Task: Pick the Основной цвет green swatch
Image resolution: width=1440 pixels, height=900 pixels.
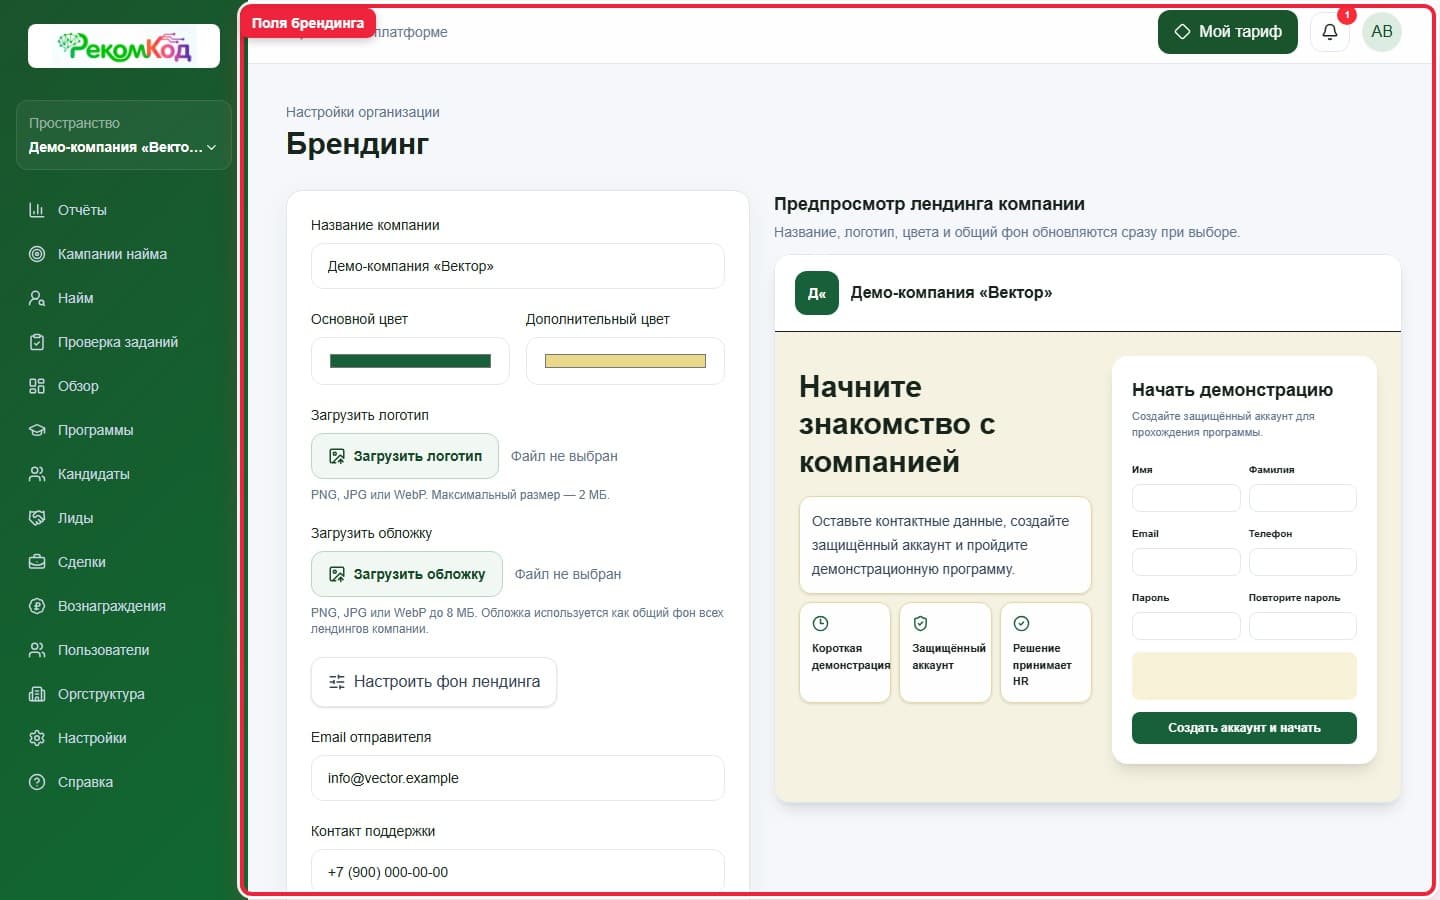Action: click(x=410, y=361)
